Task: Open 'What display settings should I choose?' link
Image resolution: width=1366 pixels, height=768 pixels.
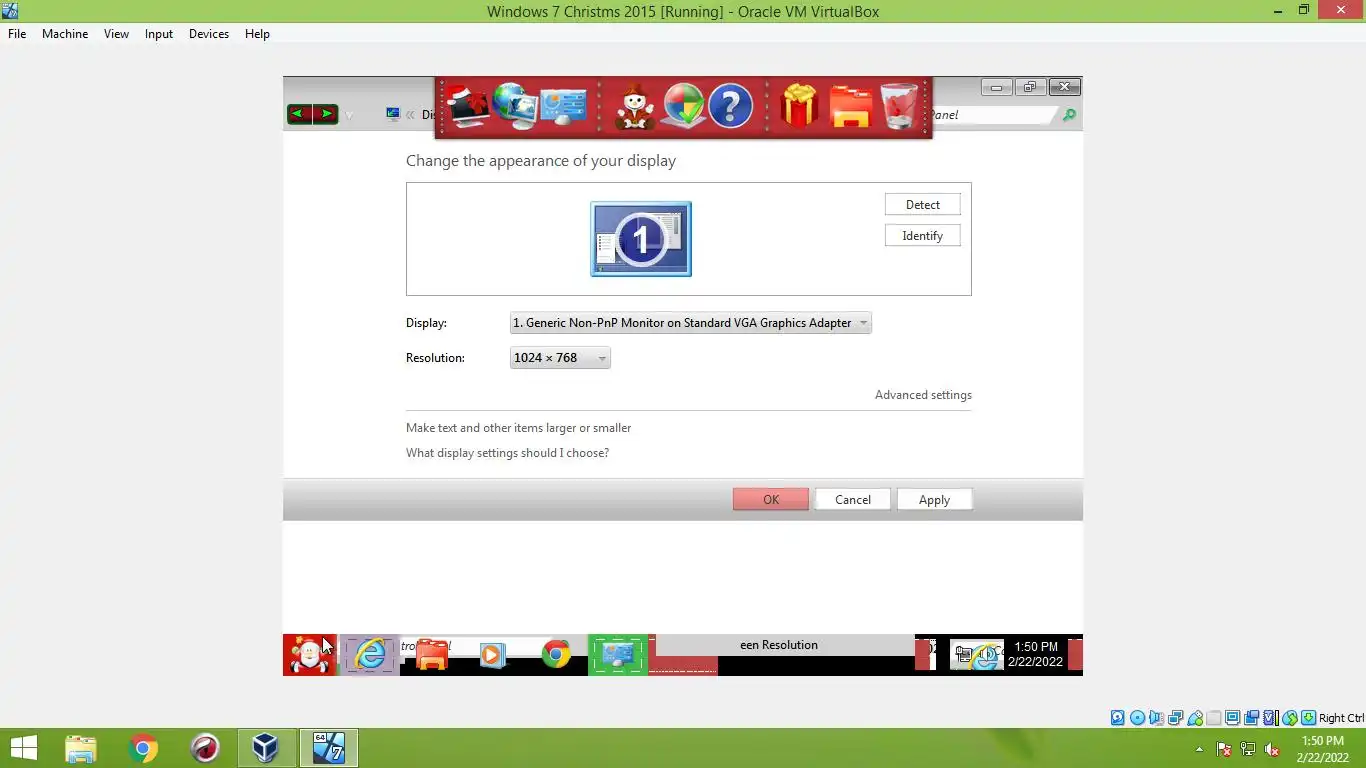Action: point(507,453)
